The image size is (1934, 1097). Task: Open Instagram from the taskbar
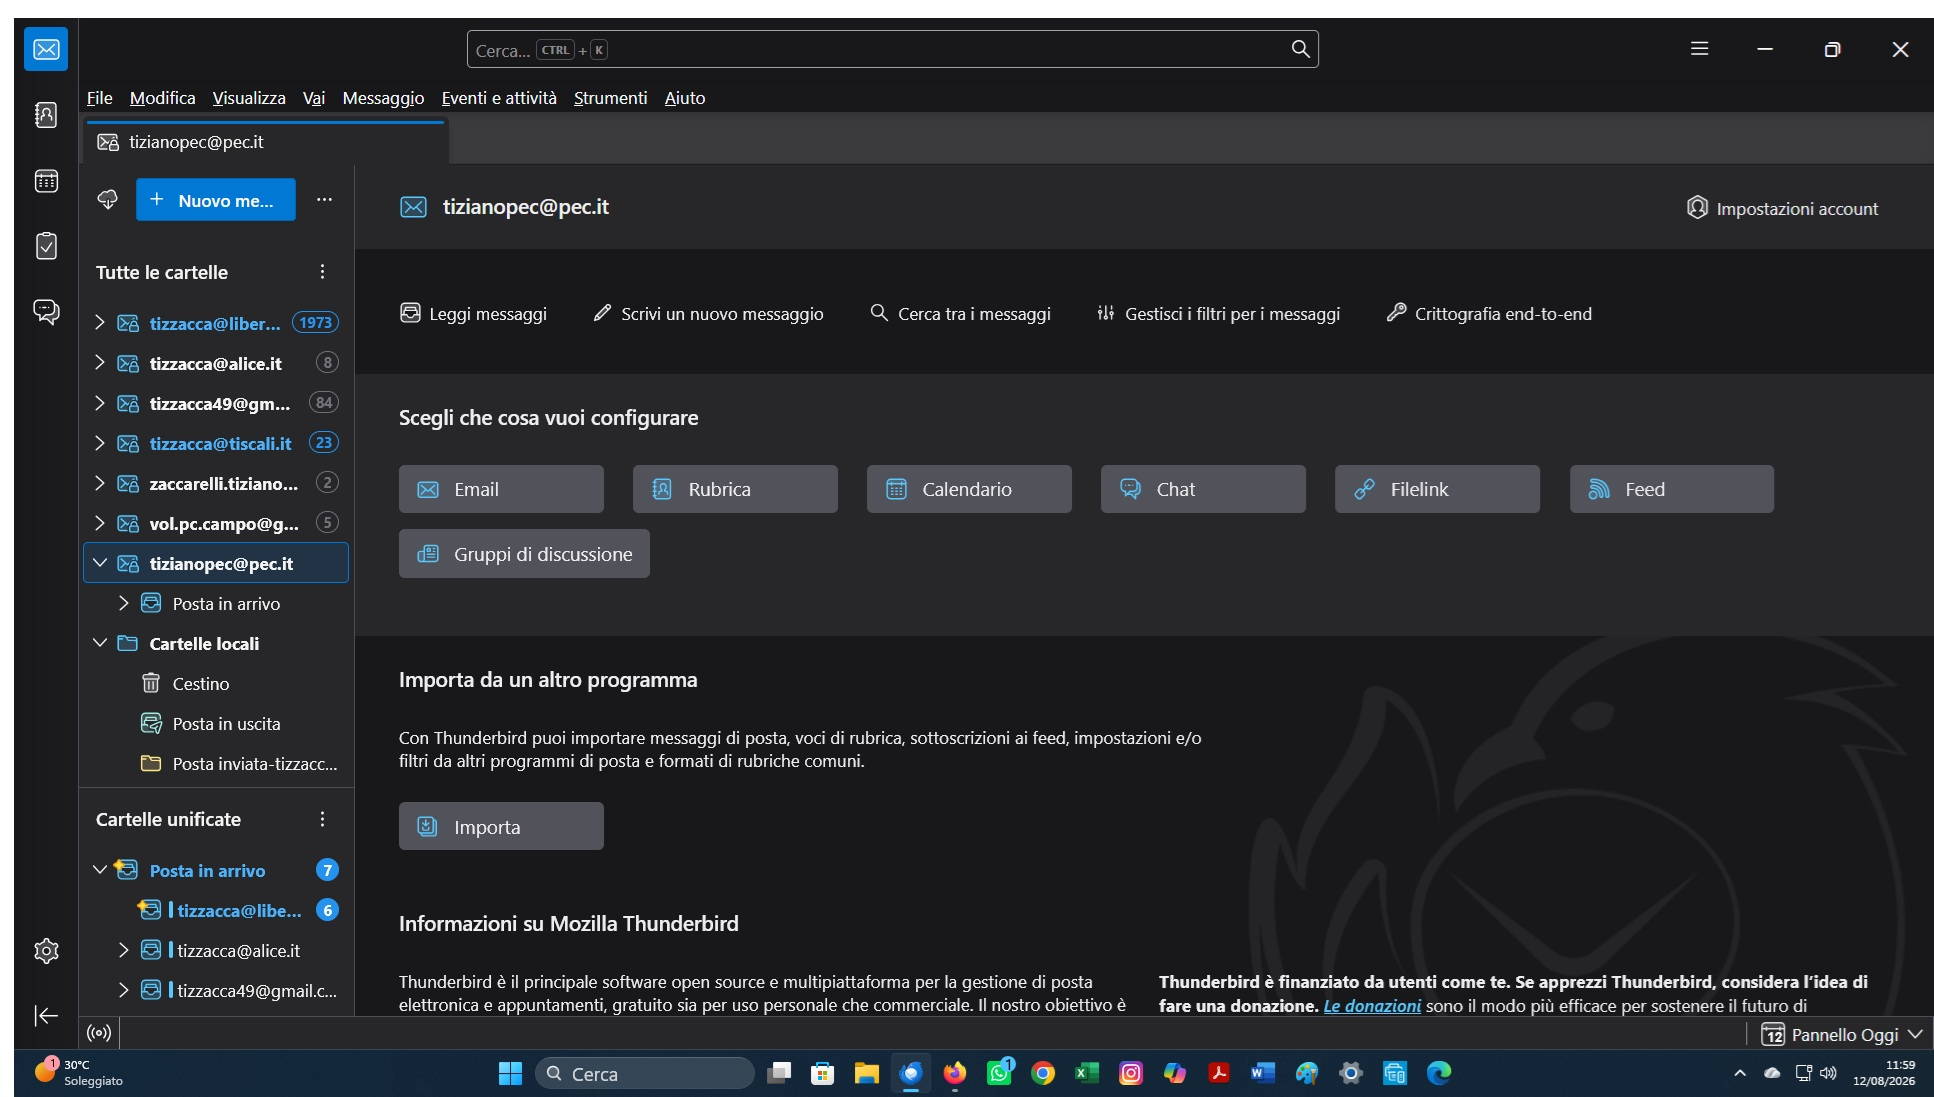1131,1073
